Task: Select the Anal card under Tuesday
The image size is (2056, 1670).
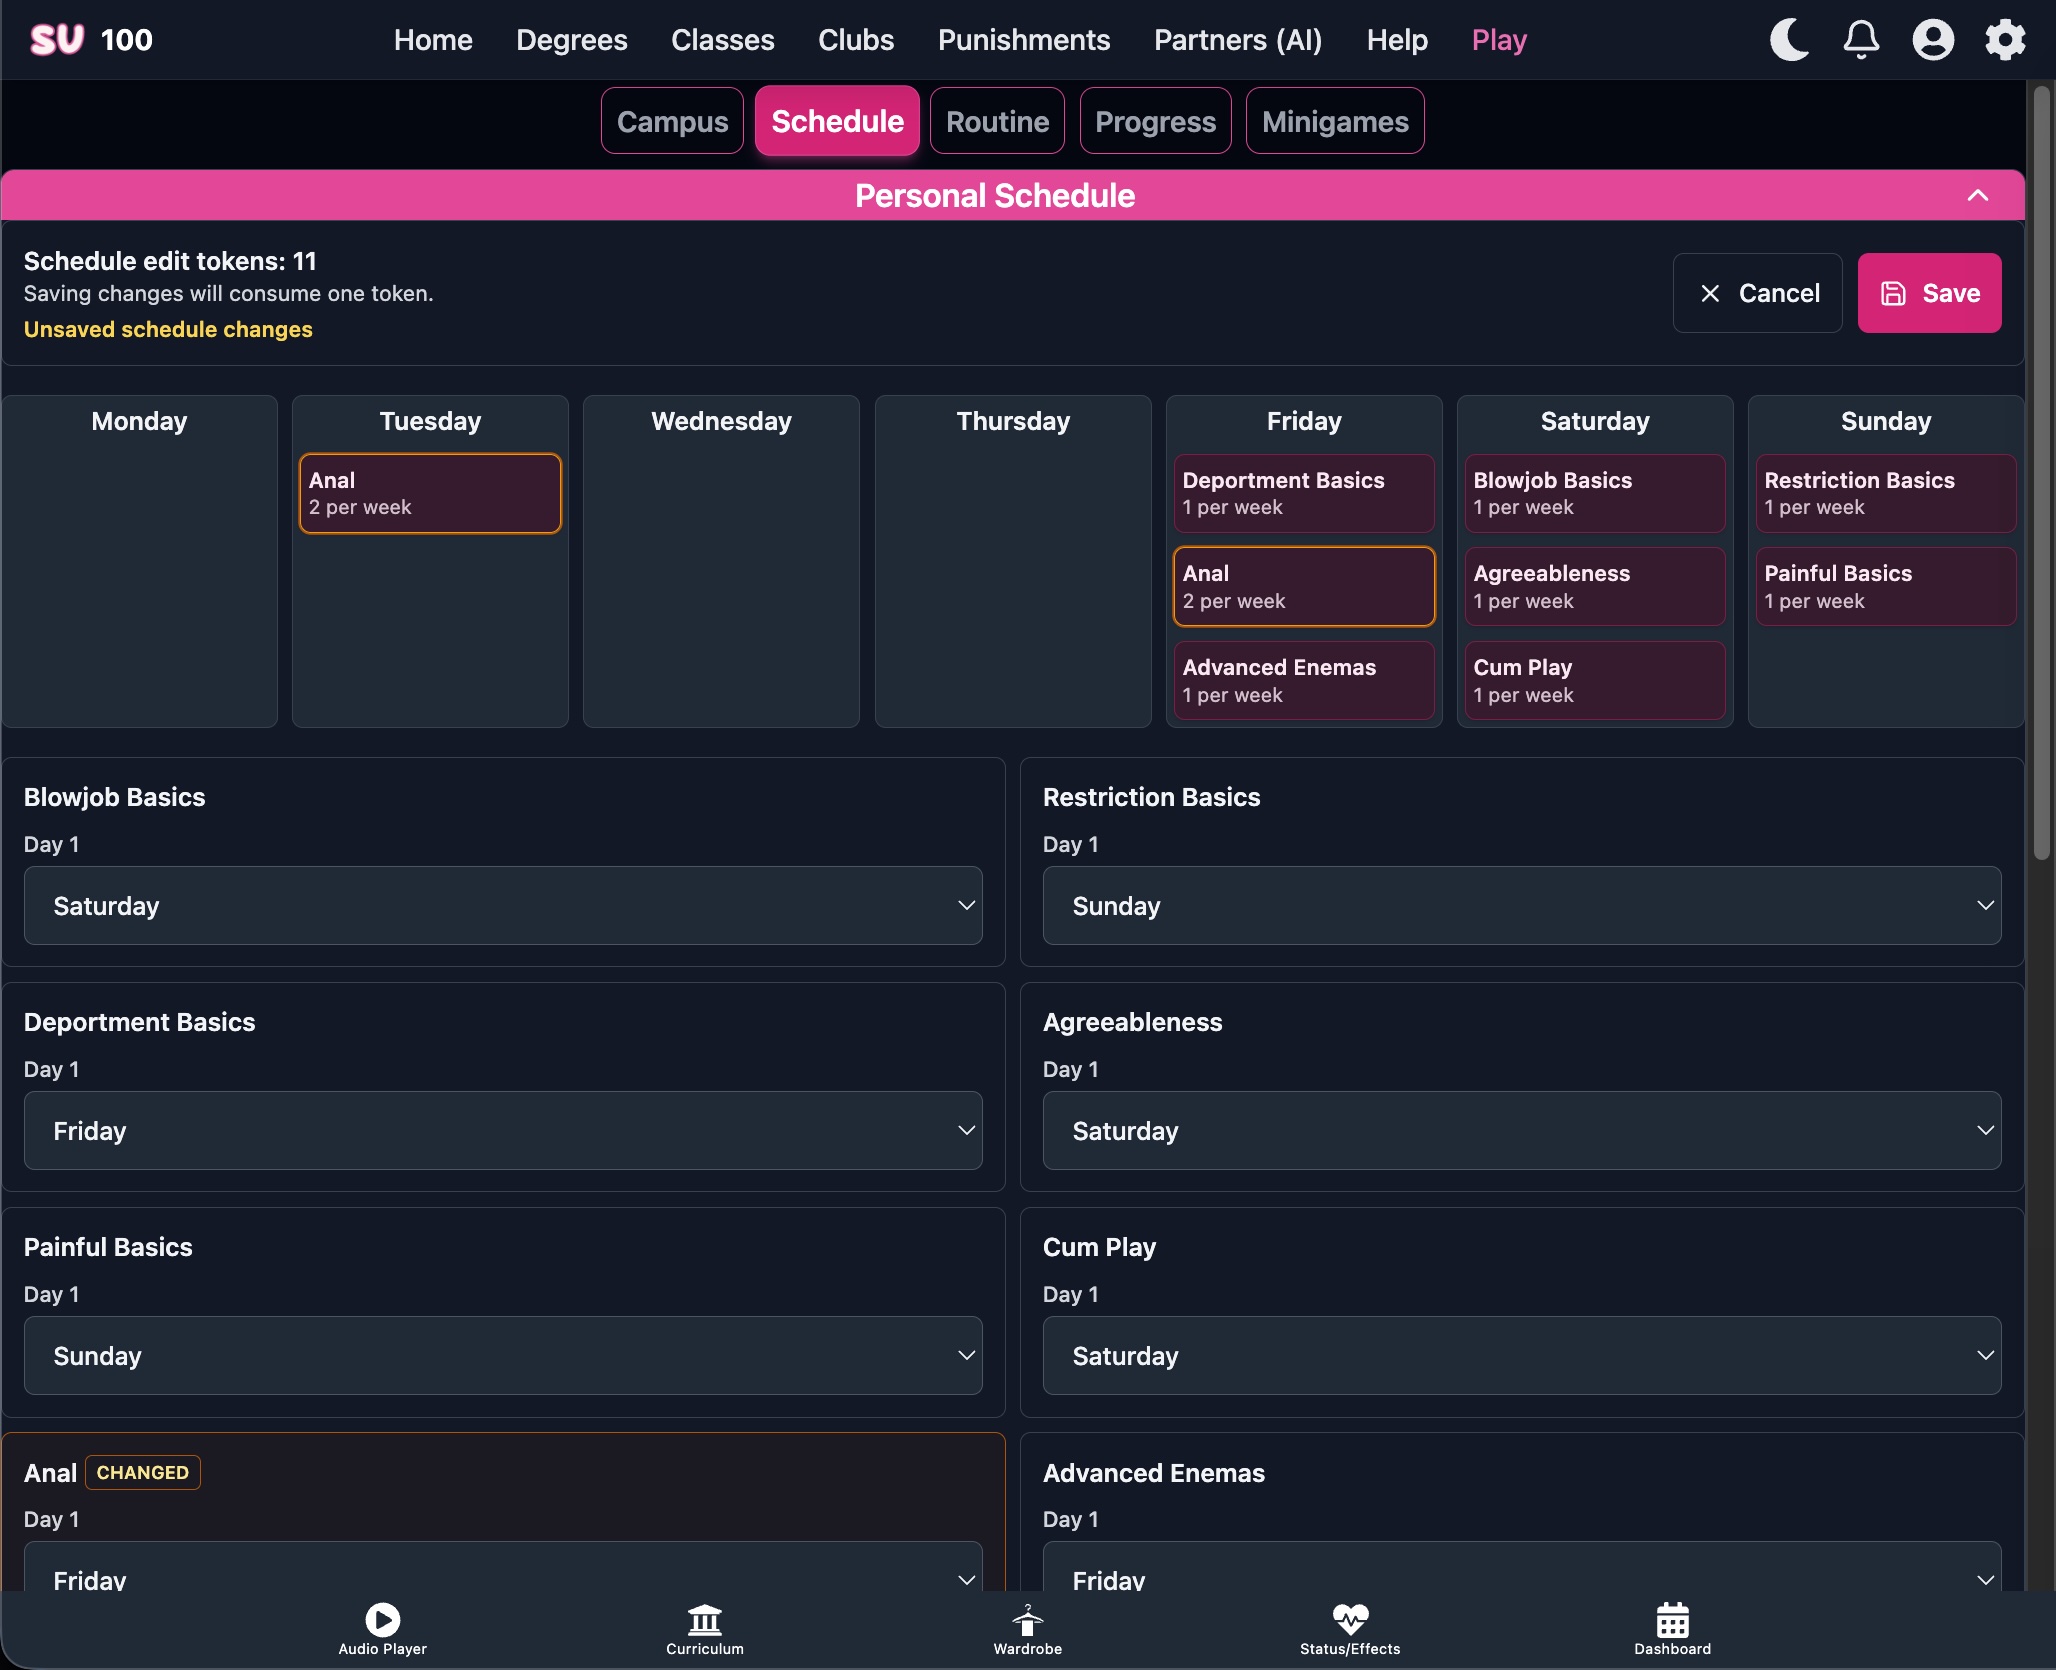Action: point(430,493)
